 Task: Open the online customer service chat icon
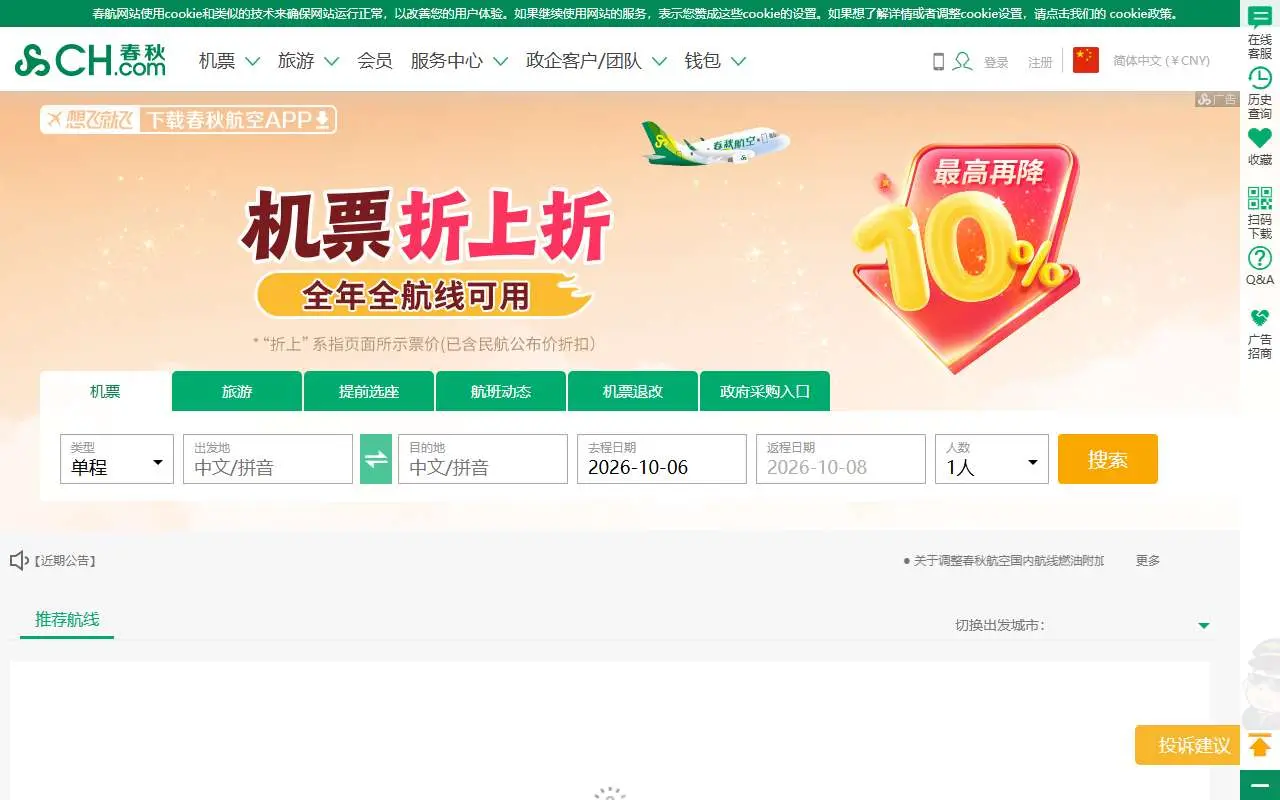pos(1260,18)
